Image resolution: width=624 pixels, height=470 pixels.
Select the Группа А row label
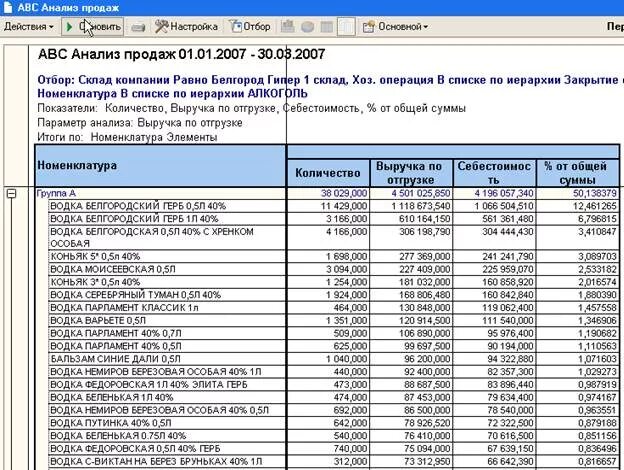[x=56, y=193]
